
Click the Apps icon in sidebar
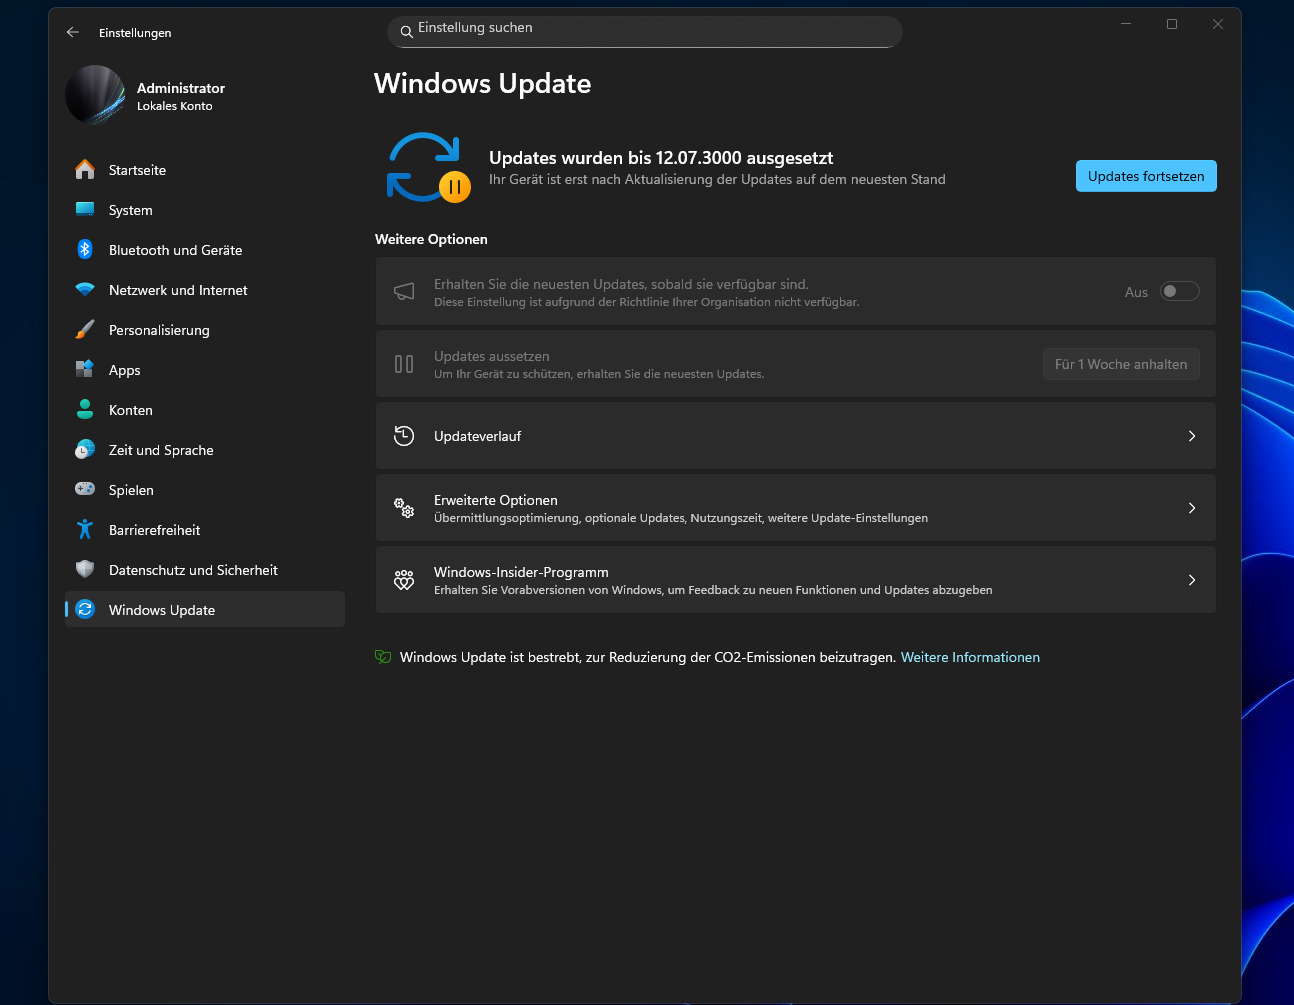85,370
